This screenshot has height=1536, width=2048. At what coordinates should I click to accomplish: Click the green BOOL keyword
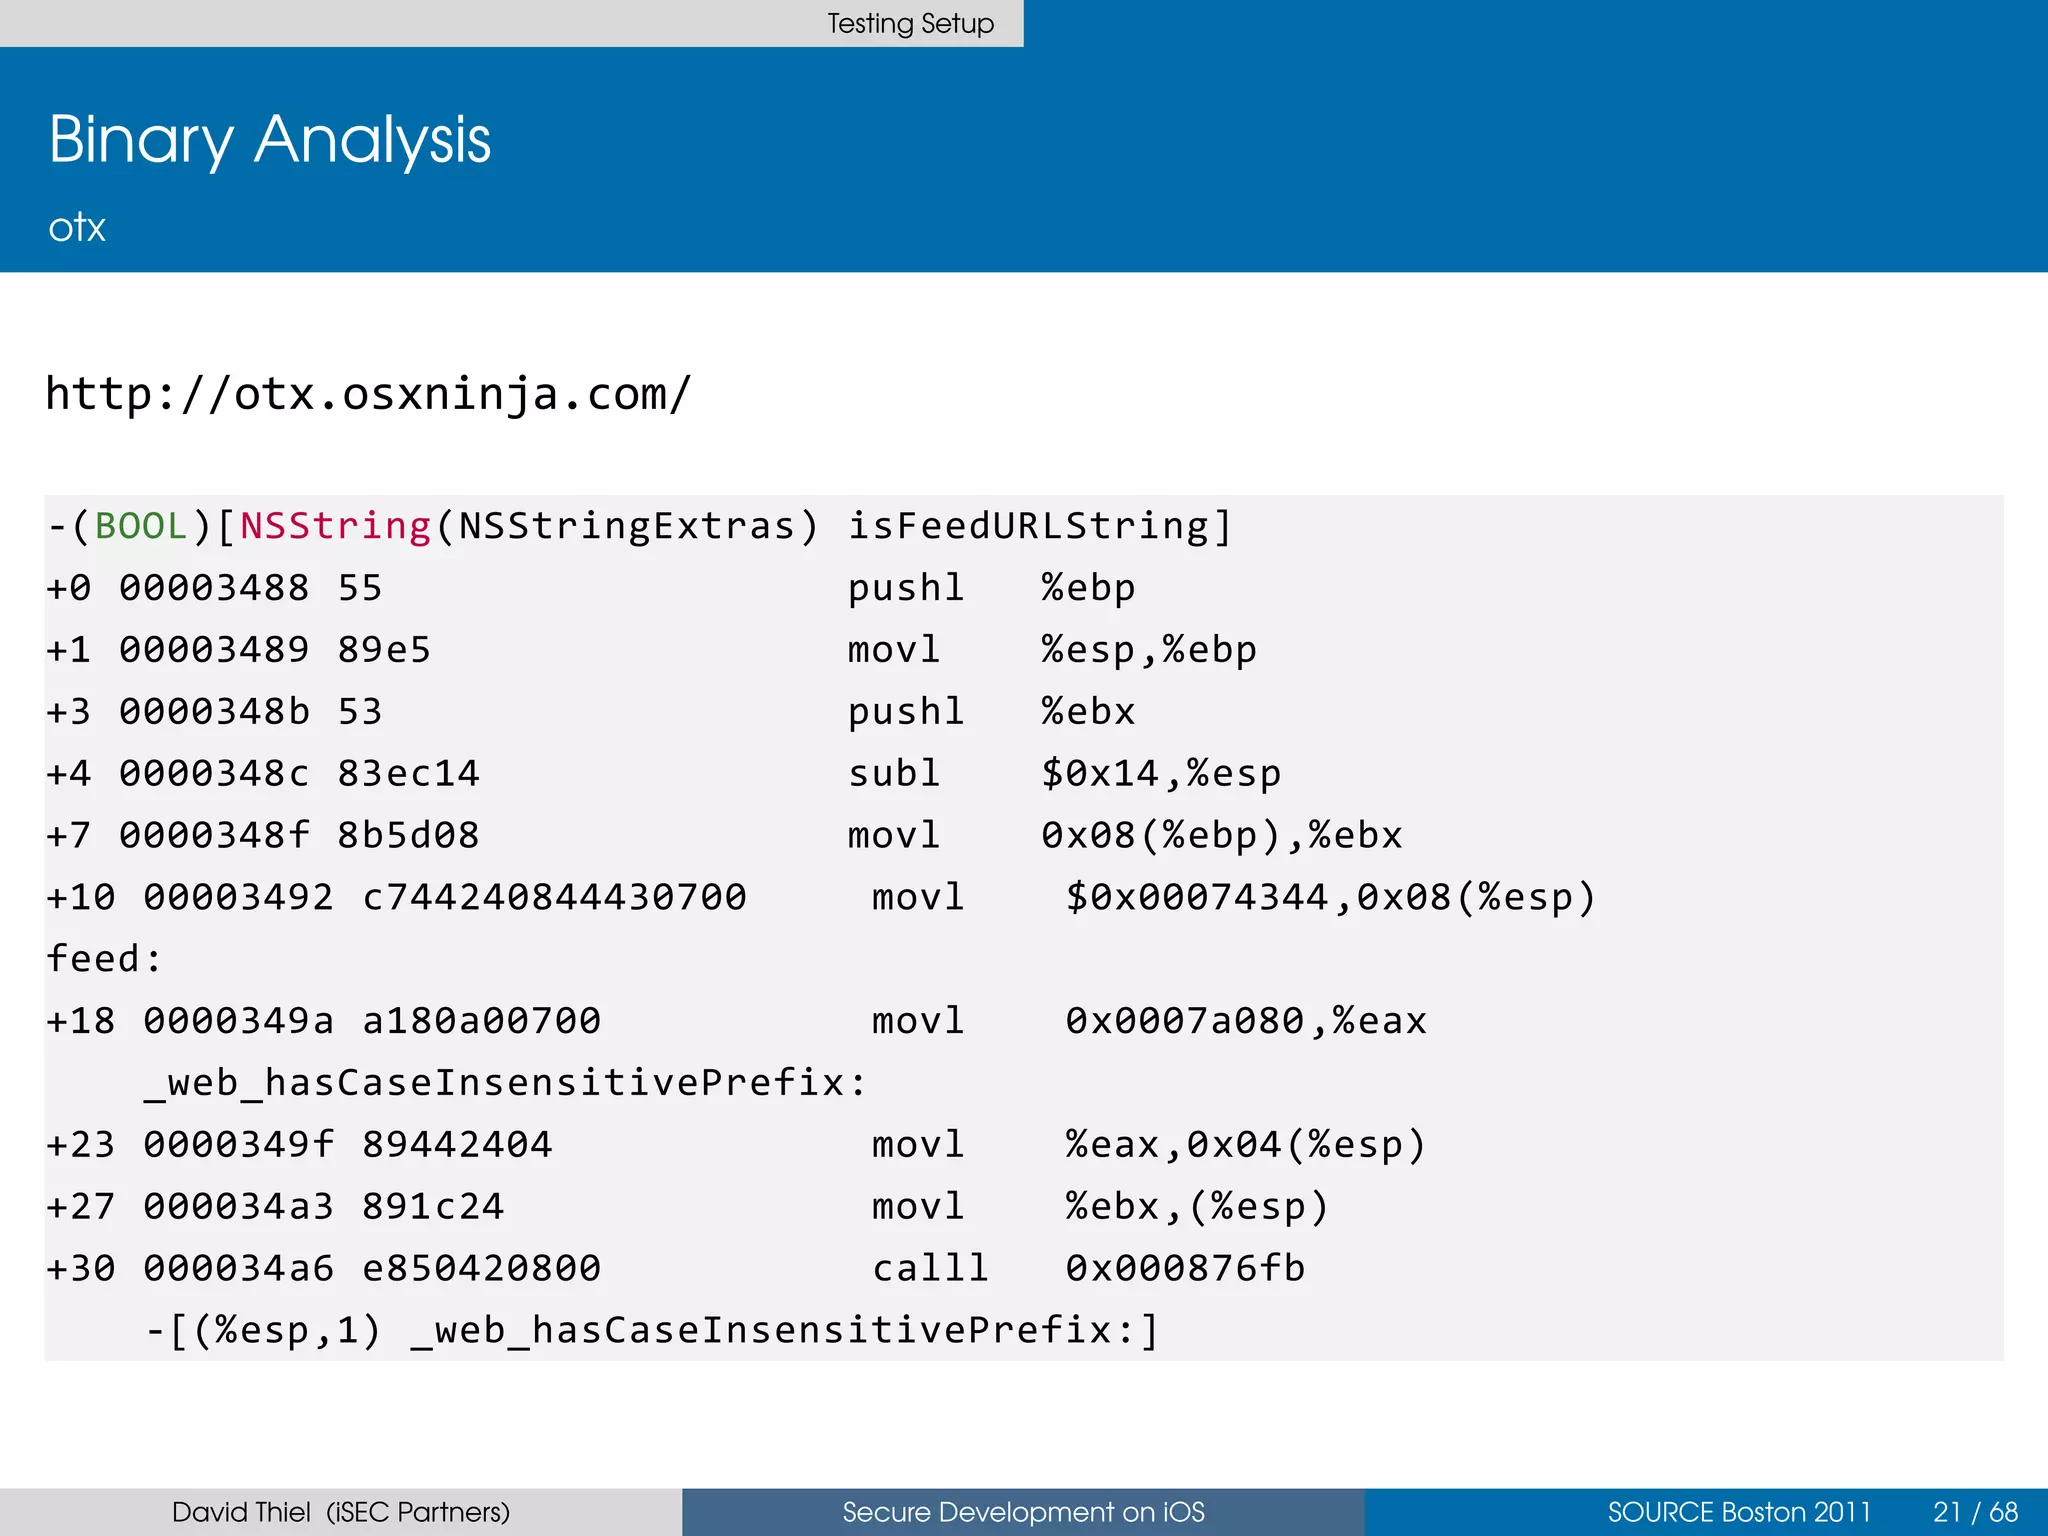(x=141, y=526)
